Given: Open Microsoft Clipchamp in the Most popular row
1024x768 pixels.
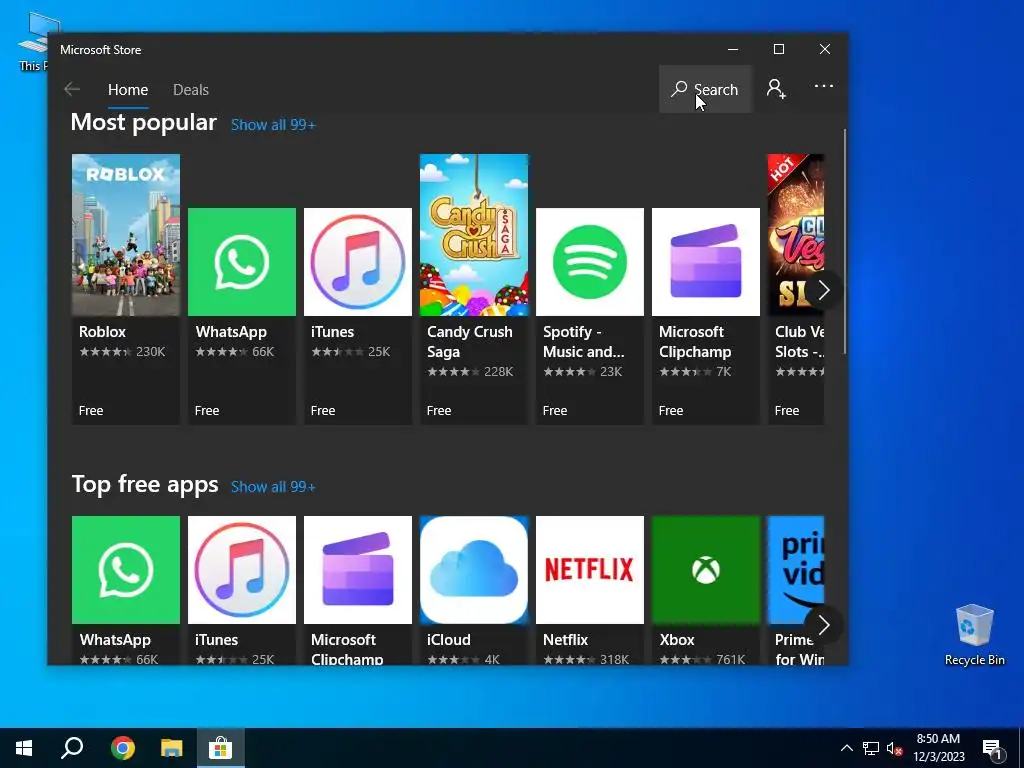Looking at the screenshot, I should coord(706,316).
